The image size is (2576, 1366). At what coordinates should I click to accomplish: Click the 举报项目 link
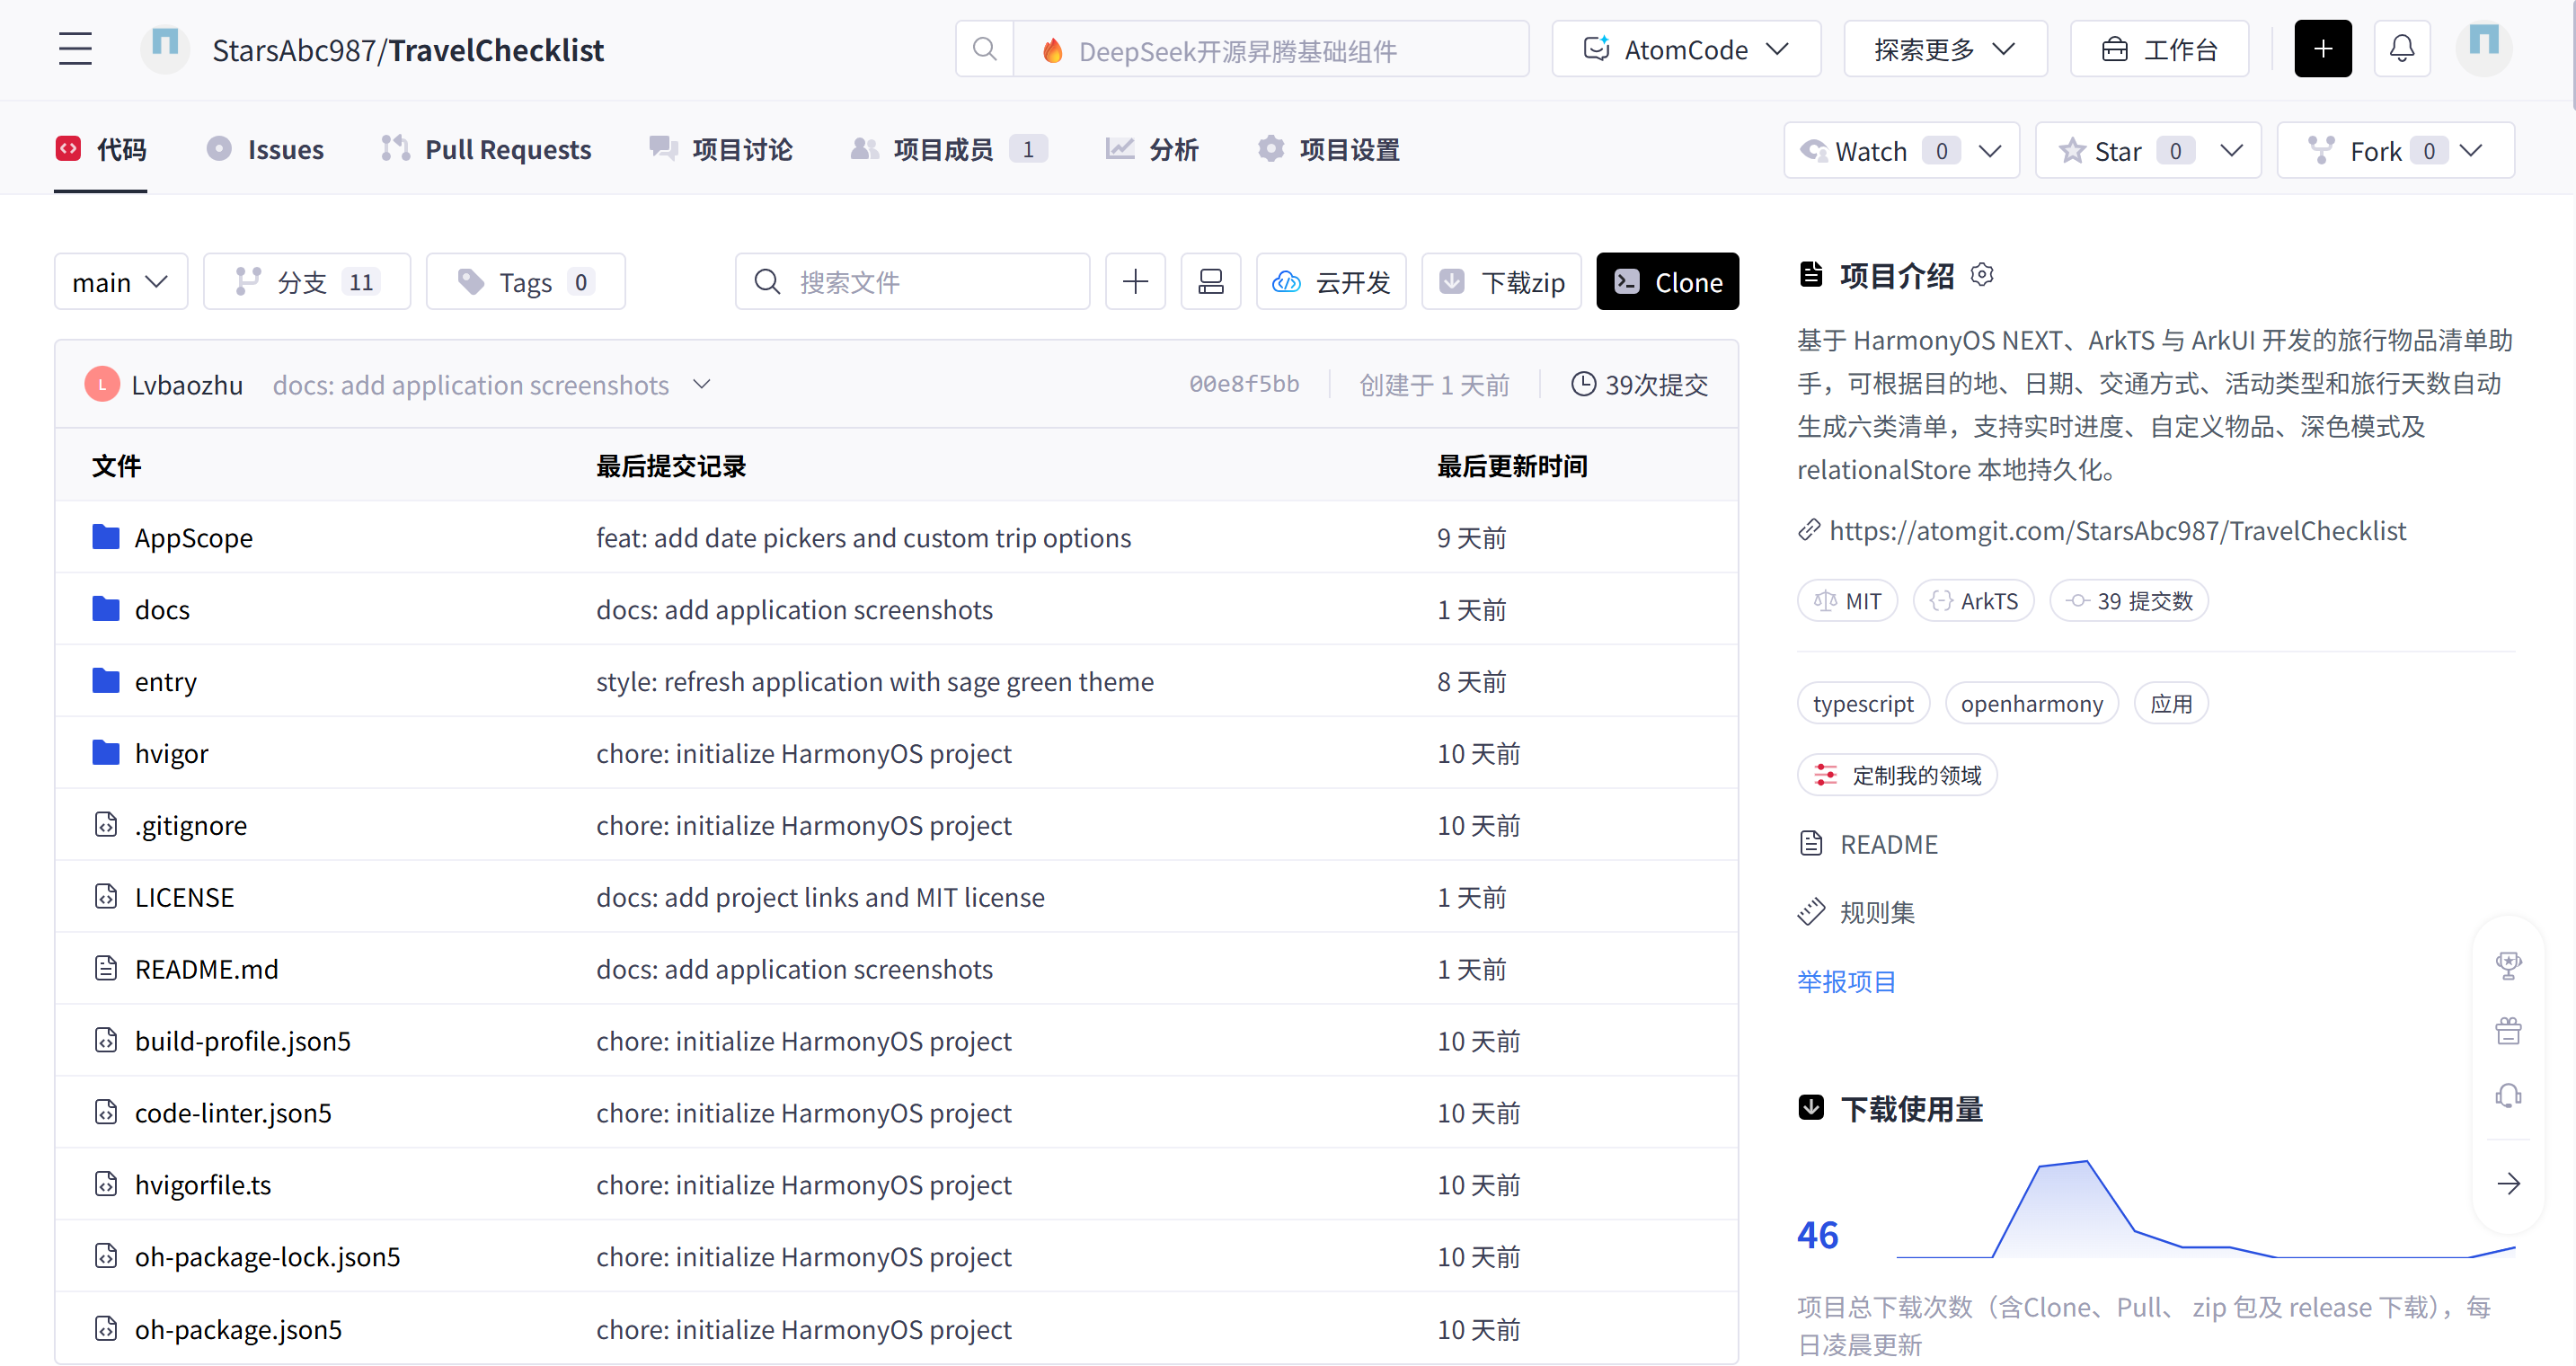(1846, 981)
